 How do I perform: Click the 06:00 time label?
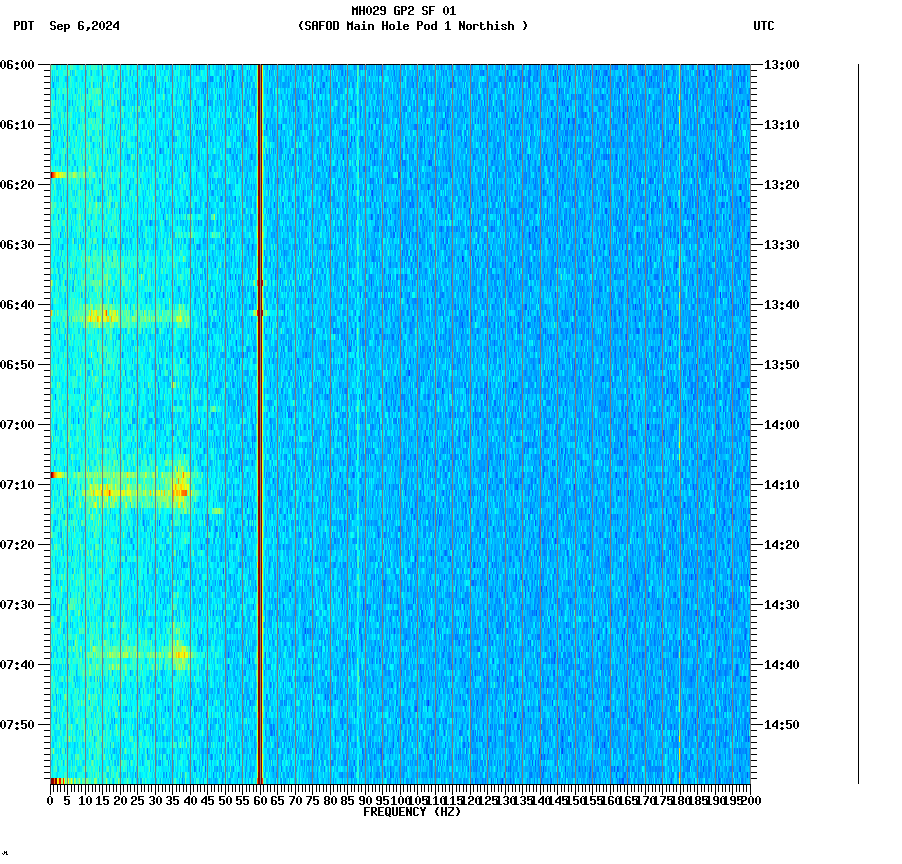(x=18, y=66)
